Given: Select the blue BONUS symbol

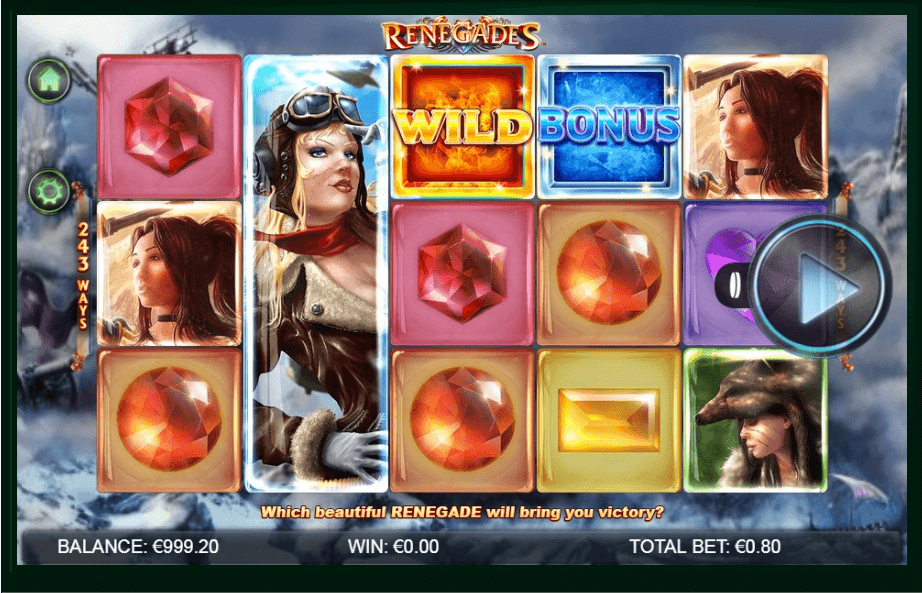Looking at the screenshot, I should (609, 126).
